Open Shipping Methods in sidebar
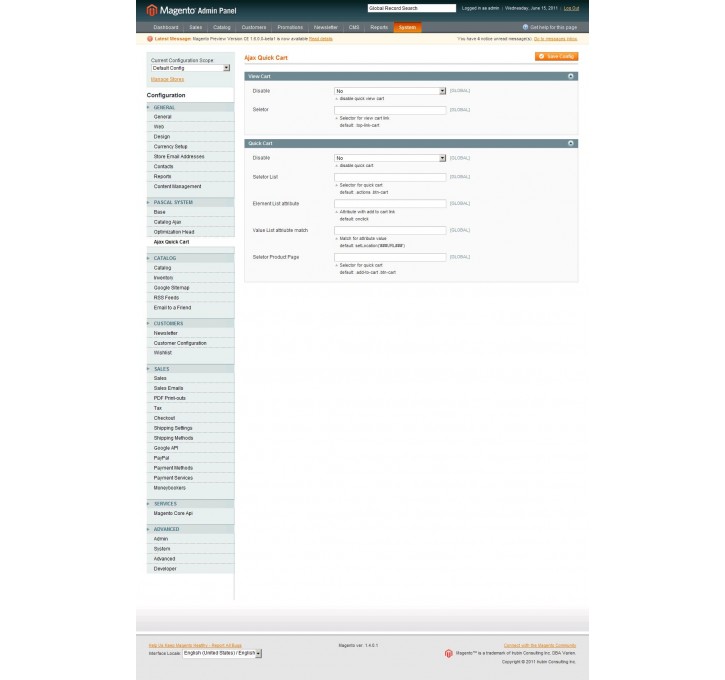This screenshot has width=725, height=680. (190, 438)
